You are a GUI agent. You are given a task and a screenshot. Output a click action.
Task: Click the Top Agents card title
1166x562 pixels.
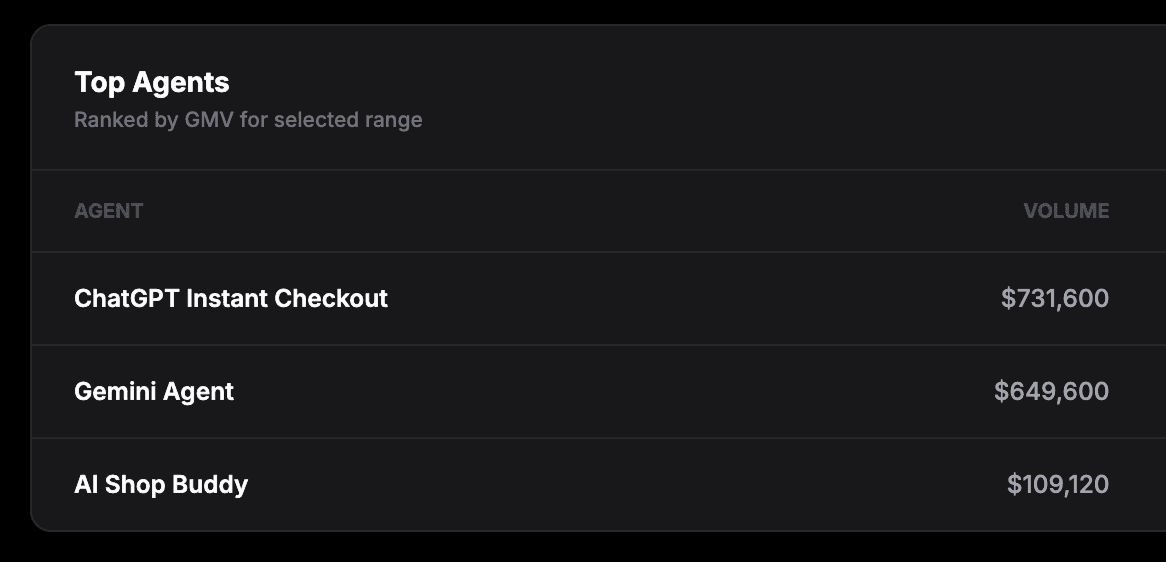pyautogui.click(x=152, y=83)
